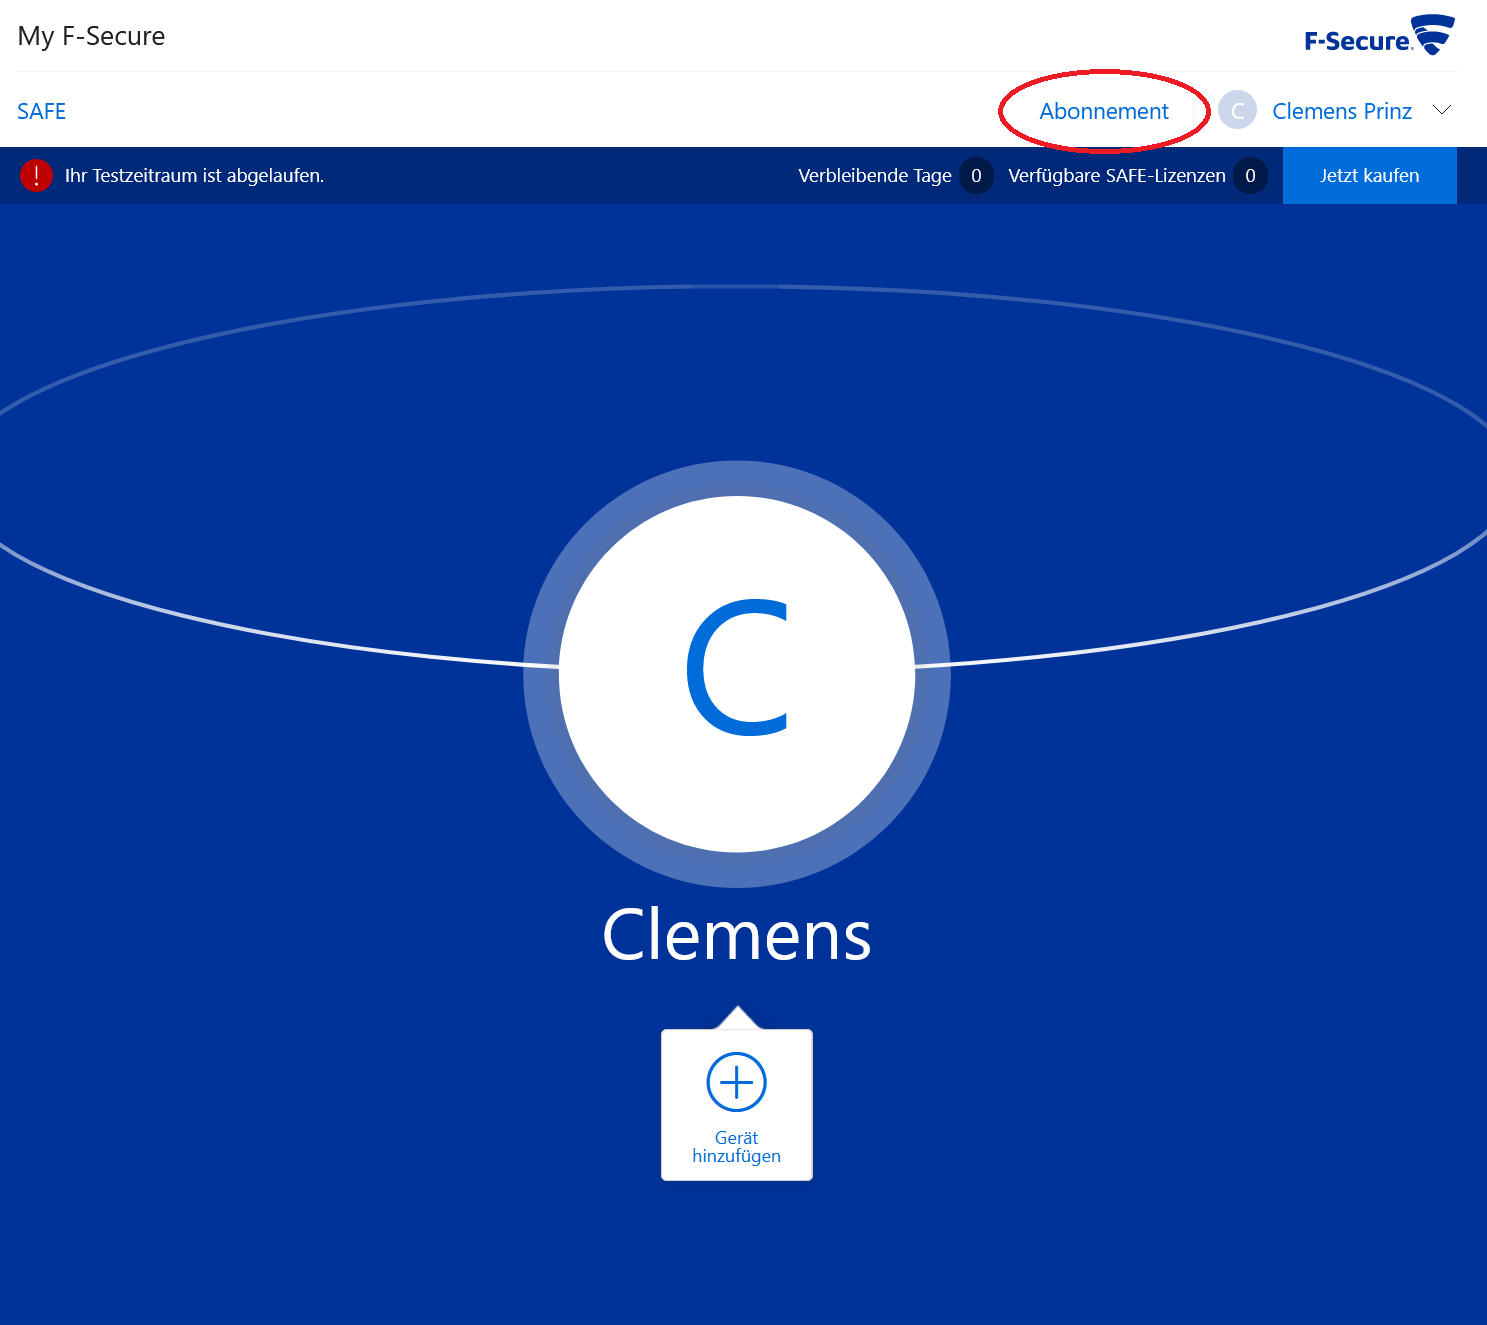Viewport: 1487px width, 1325px height.
Task: Click the plus icon to add a device
Action: click(736, 1082)
